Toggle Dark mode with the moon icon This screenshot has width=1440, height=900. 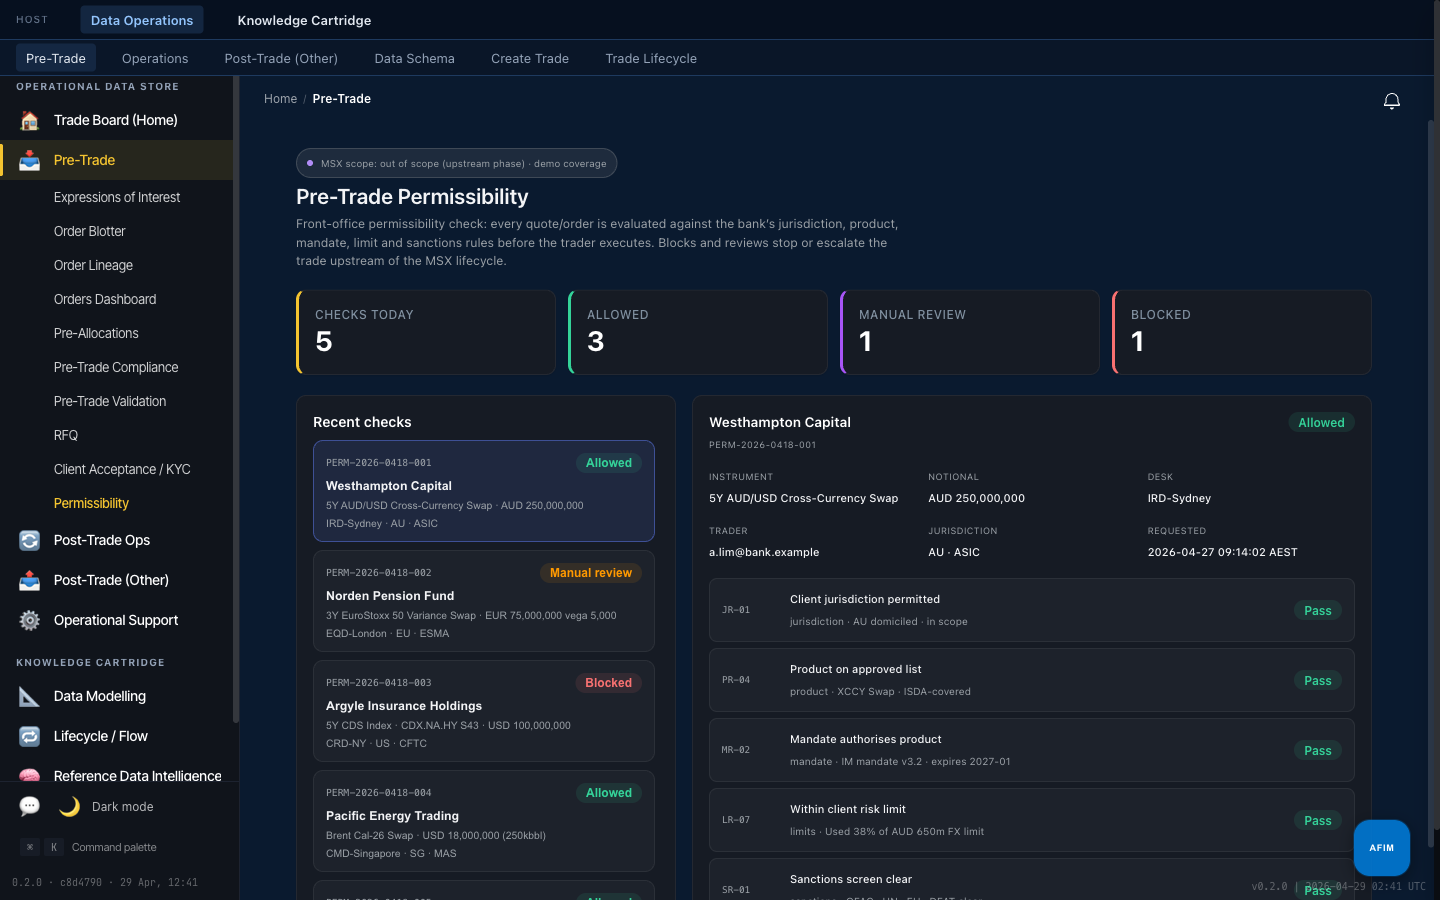(69, 806)
